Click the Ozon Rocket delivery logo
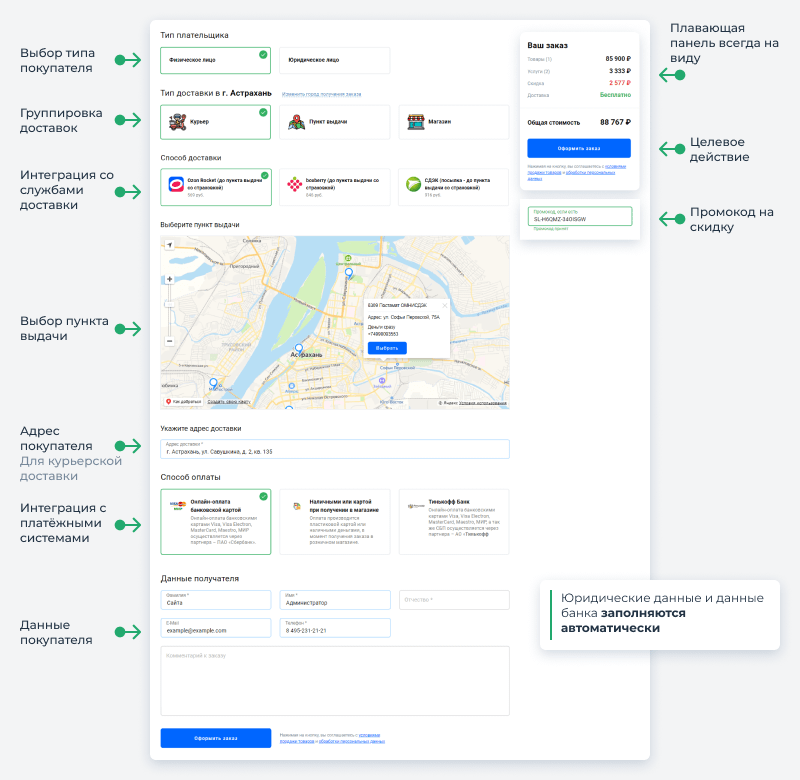The width and height of the screenshot is (800, 780). pos(176,184)
